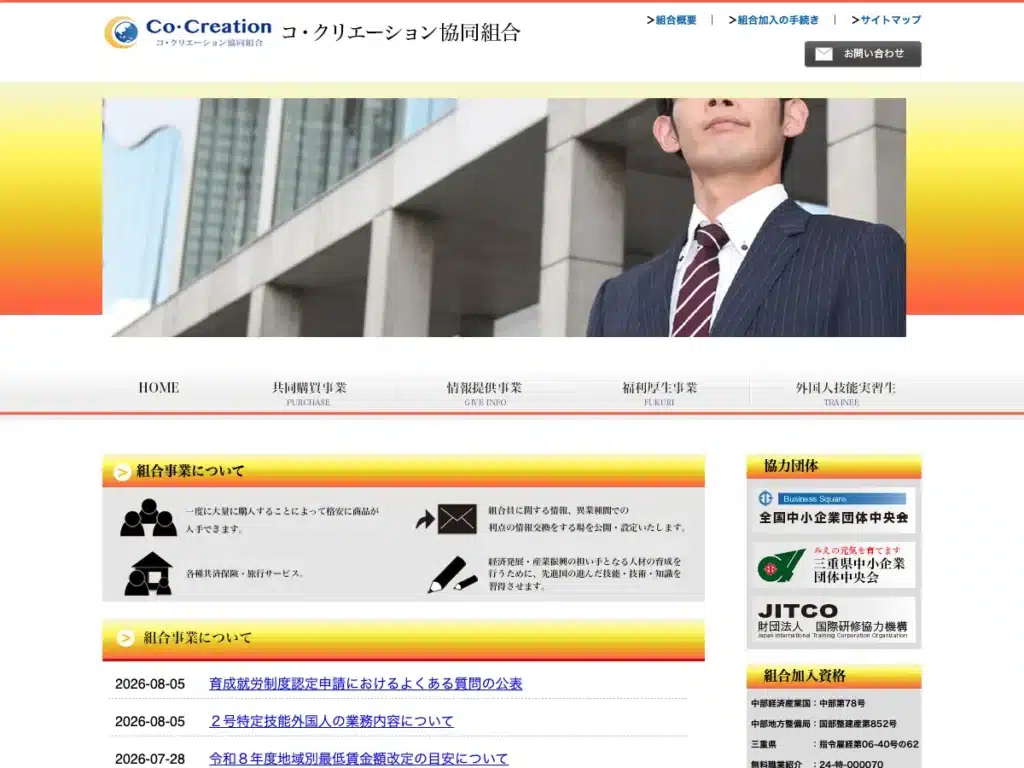
Task: Open the 情報提供事業 GIVE INFO menu
Action: [485, 393]
